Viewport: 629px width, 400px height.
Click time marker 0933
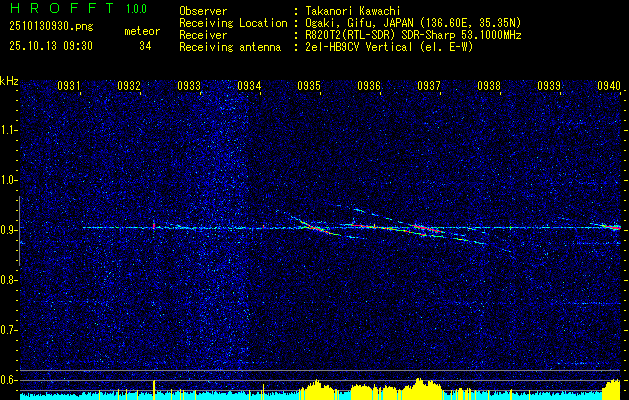coord(189,86)
